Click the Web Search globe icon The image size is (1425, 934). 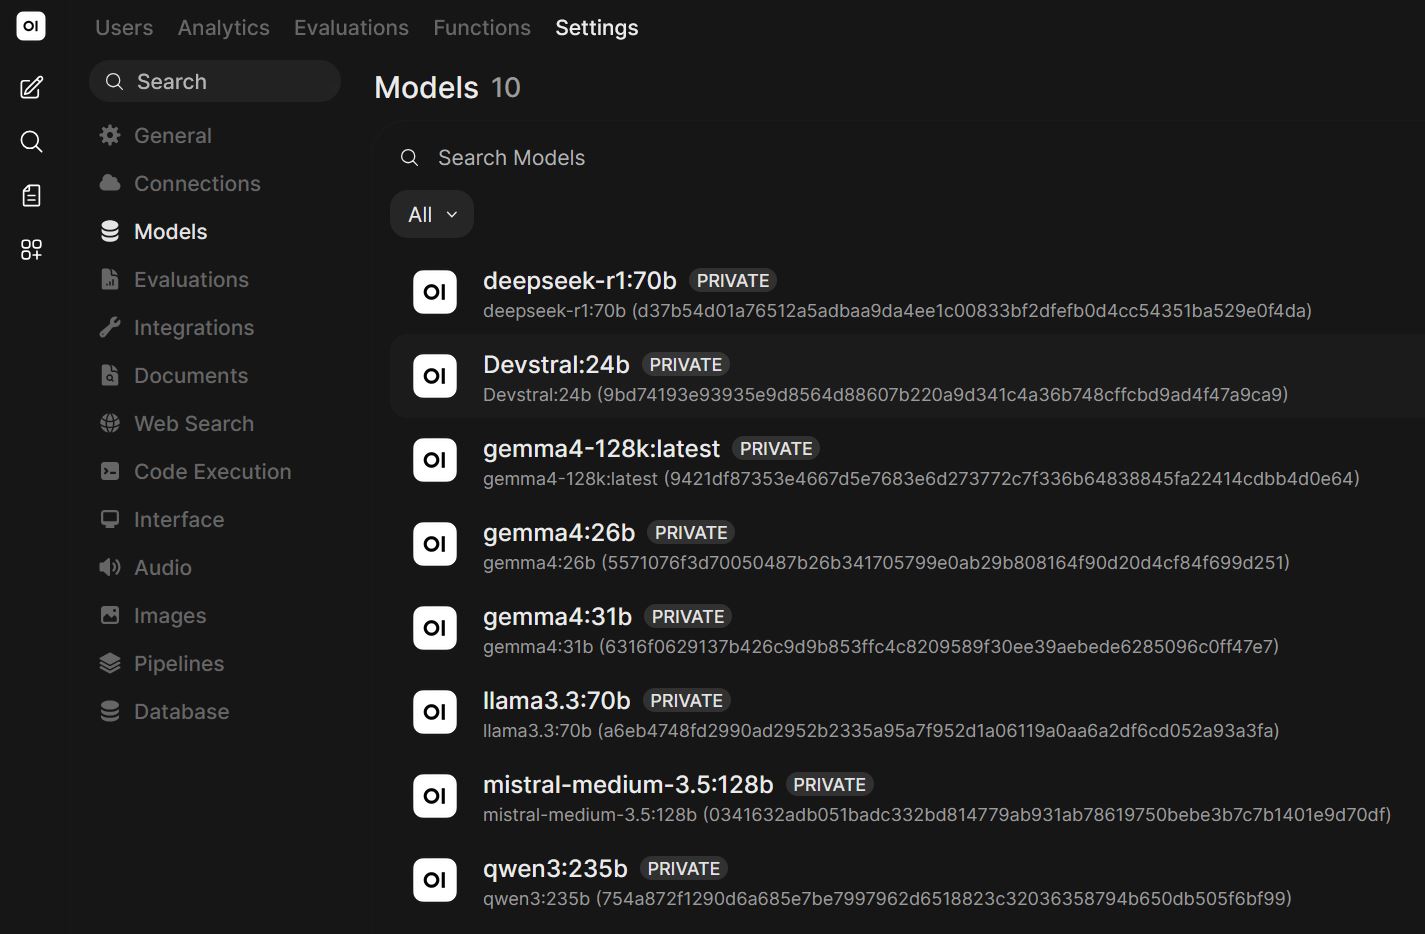(110, 423)
